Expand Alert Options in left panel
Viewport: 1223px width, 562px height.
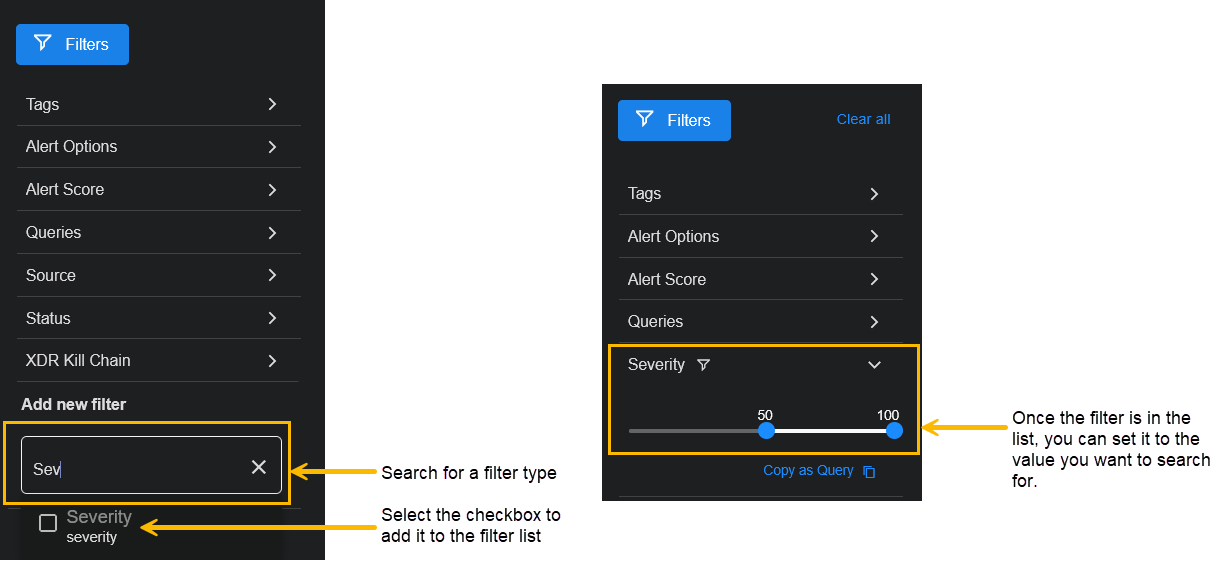(272, 147)
